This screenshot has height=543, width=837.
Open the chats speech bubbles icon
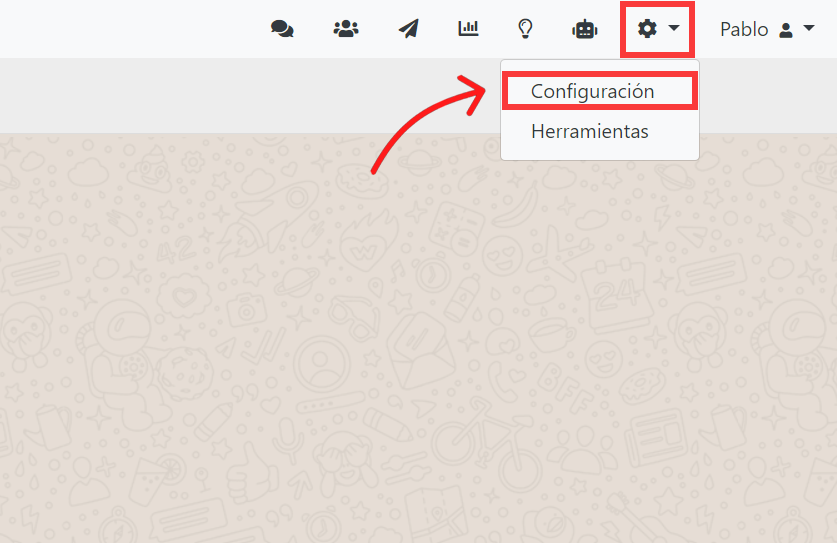pyautogui.click(x=282, y=29)
